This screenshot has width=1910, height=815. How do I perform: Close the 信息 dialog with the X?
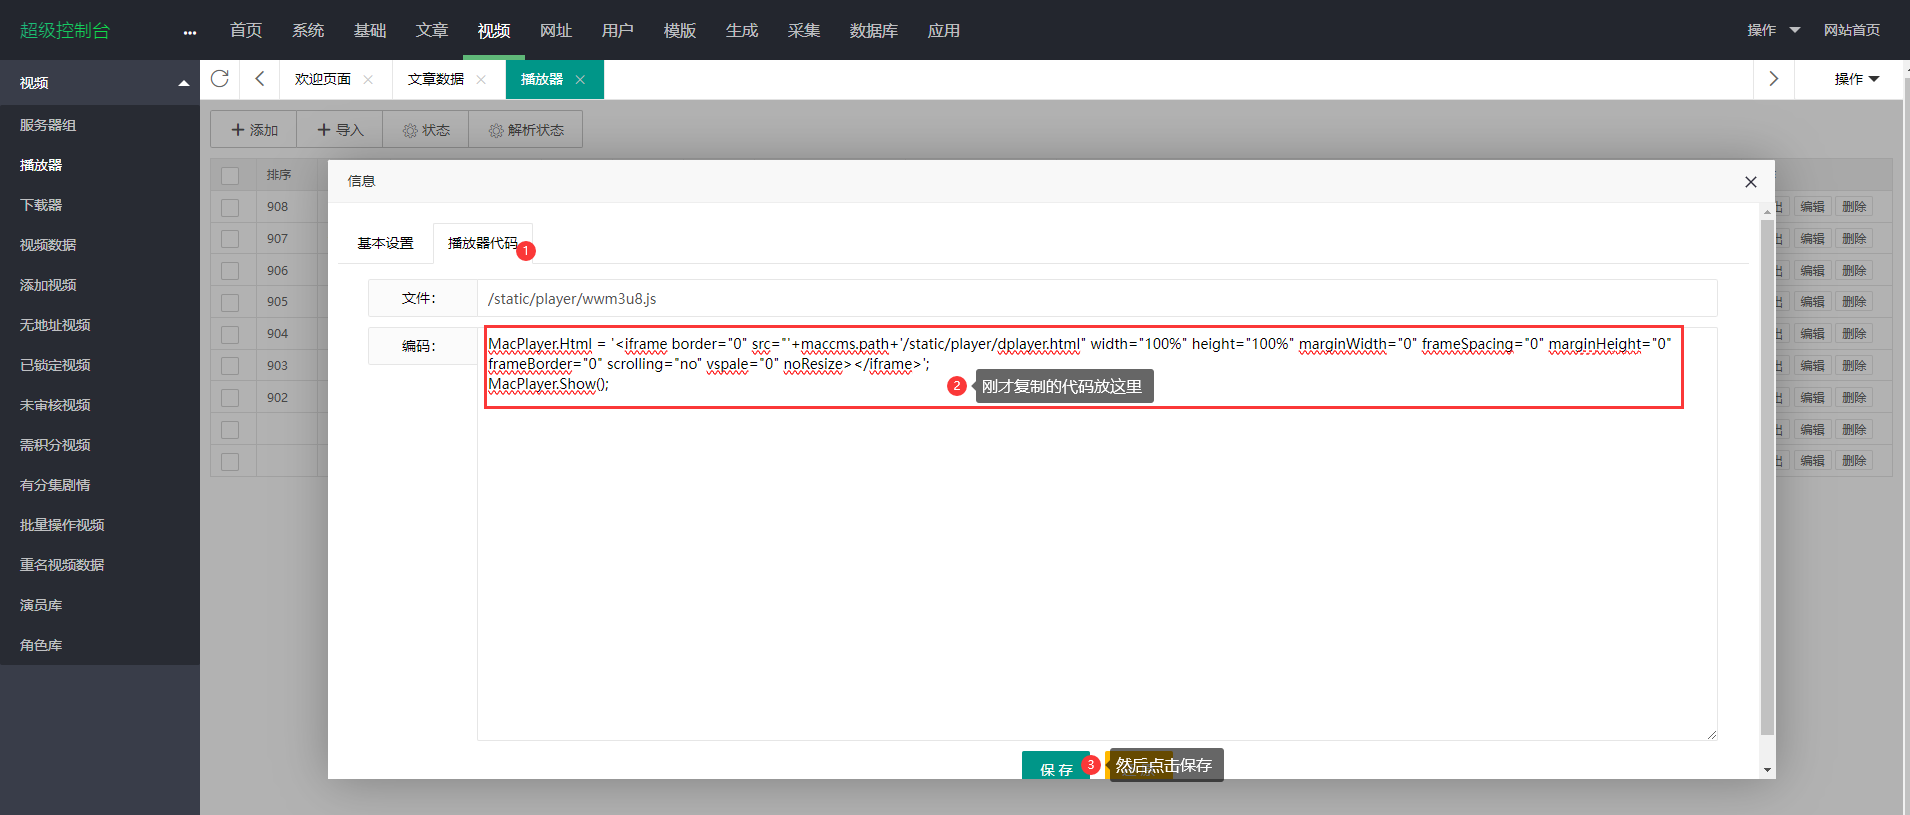pos(1750,182)
